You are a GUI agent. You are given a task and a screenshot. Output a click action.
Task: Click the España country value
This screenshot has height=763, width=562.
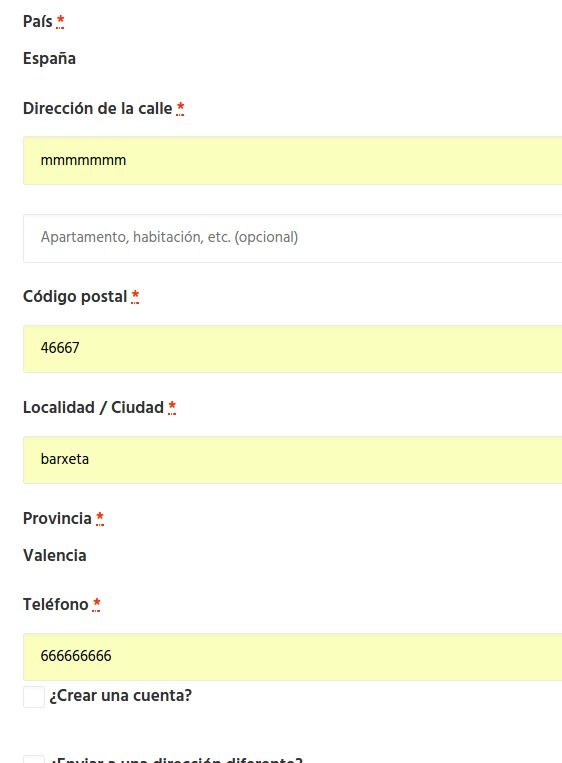tap(49, 59)
